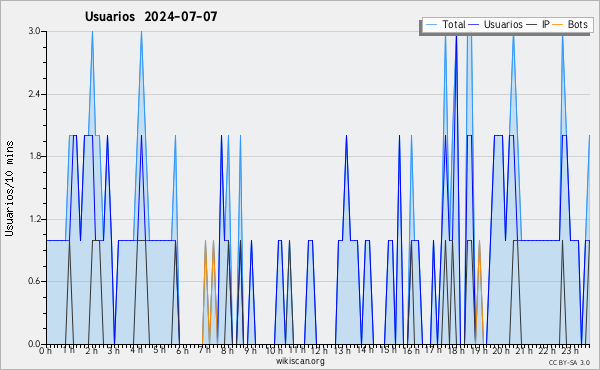Click the 3.0 y-axis value
600x370 pixels.
[x=34, y=31]
